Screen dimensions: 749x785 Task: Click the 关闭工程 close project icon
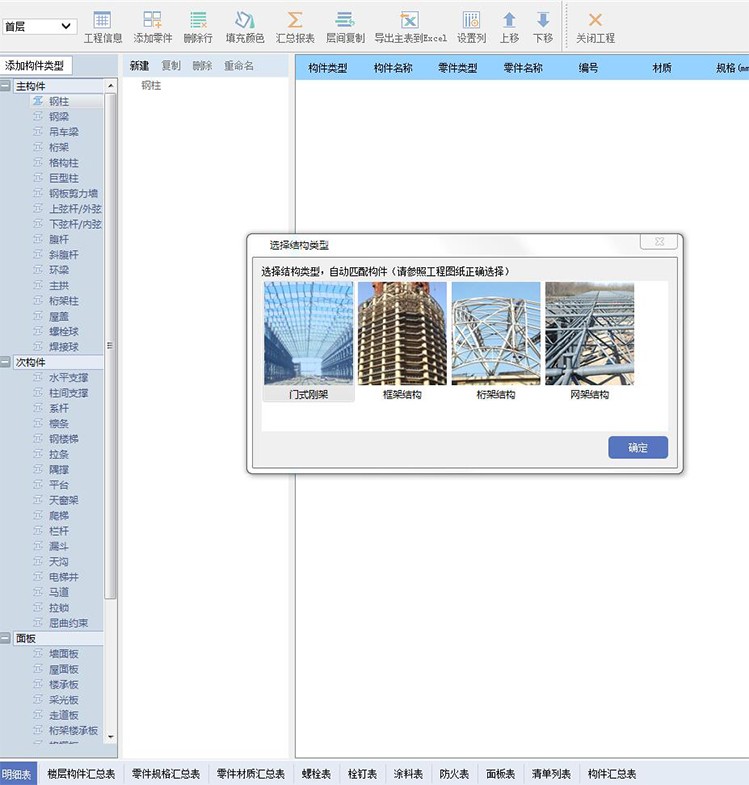coord(595,27)
